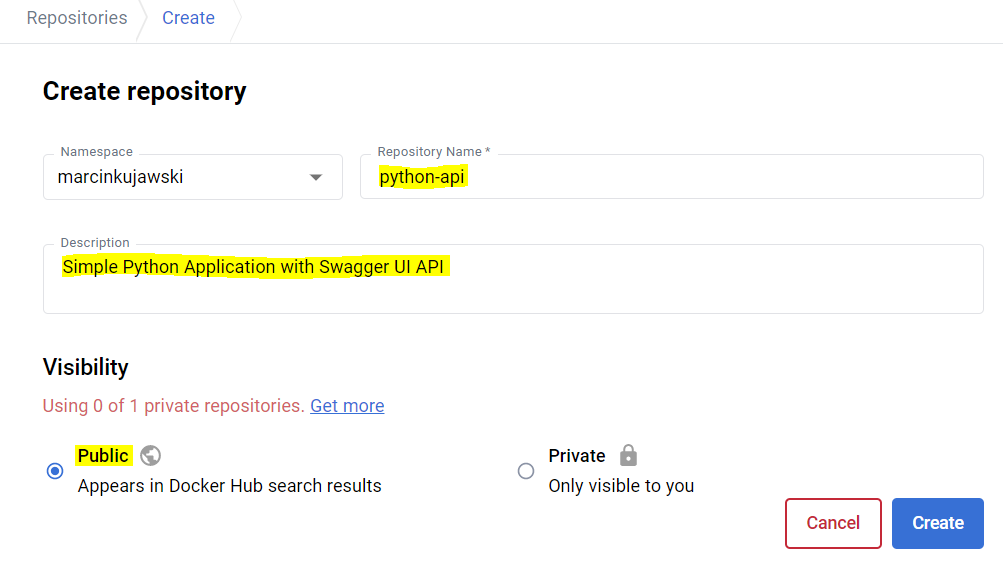1003x569 pixels.
Task: Follow the Get more link
Action: 347,405
